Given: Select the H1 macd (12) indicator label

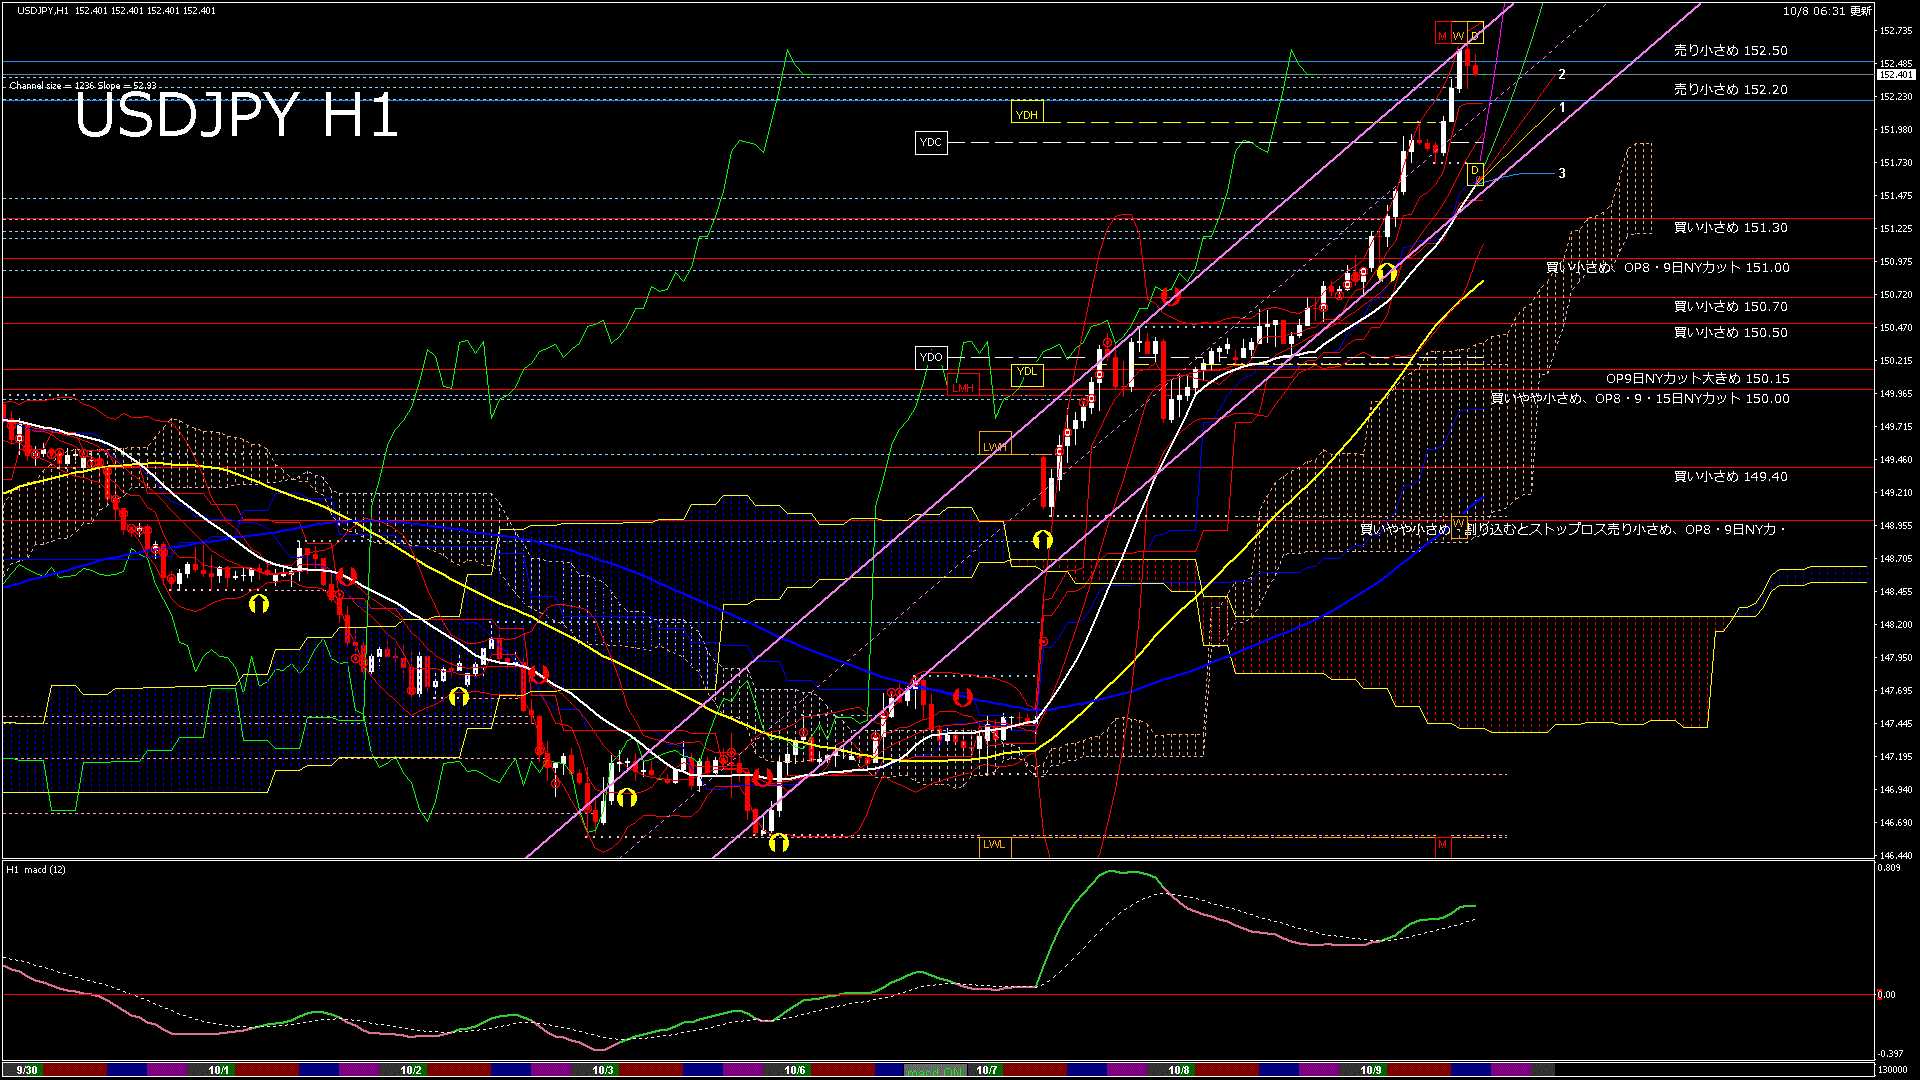Looking at the screenshot, I should [36, 870].
